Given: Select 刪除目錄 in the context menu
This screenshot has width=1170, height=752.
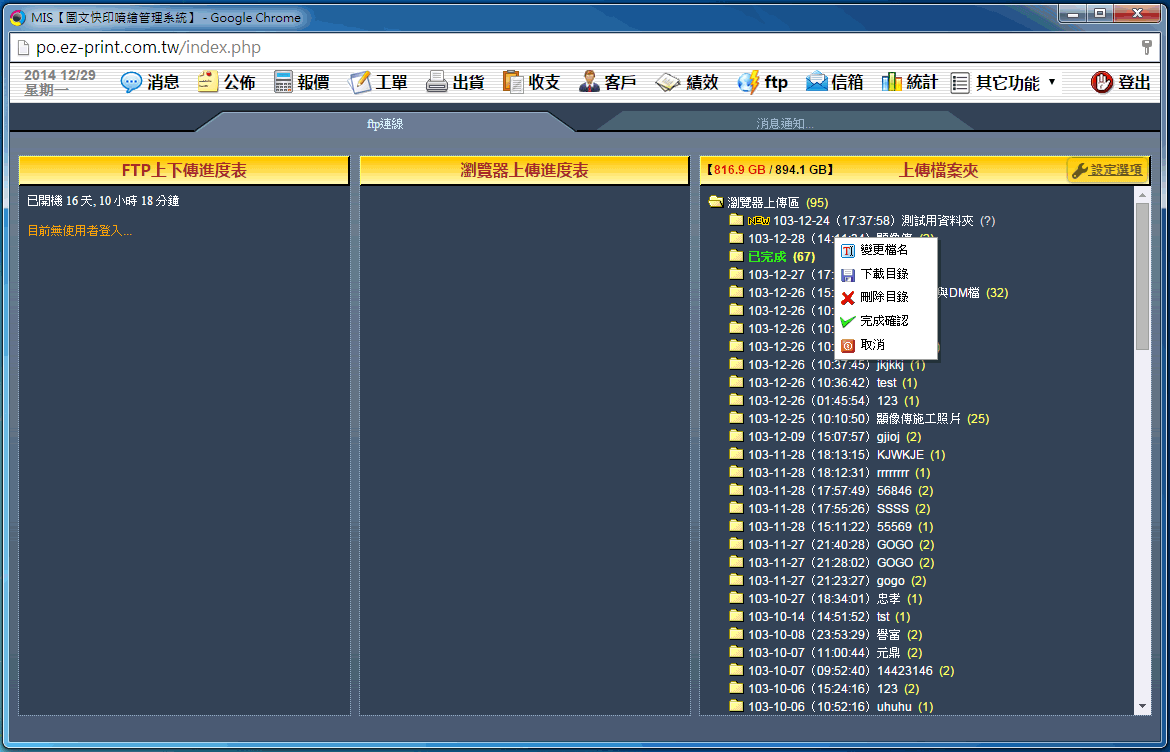Looking at the screenshot, I should pyautogui.click(x=884, y=297).
